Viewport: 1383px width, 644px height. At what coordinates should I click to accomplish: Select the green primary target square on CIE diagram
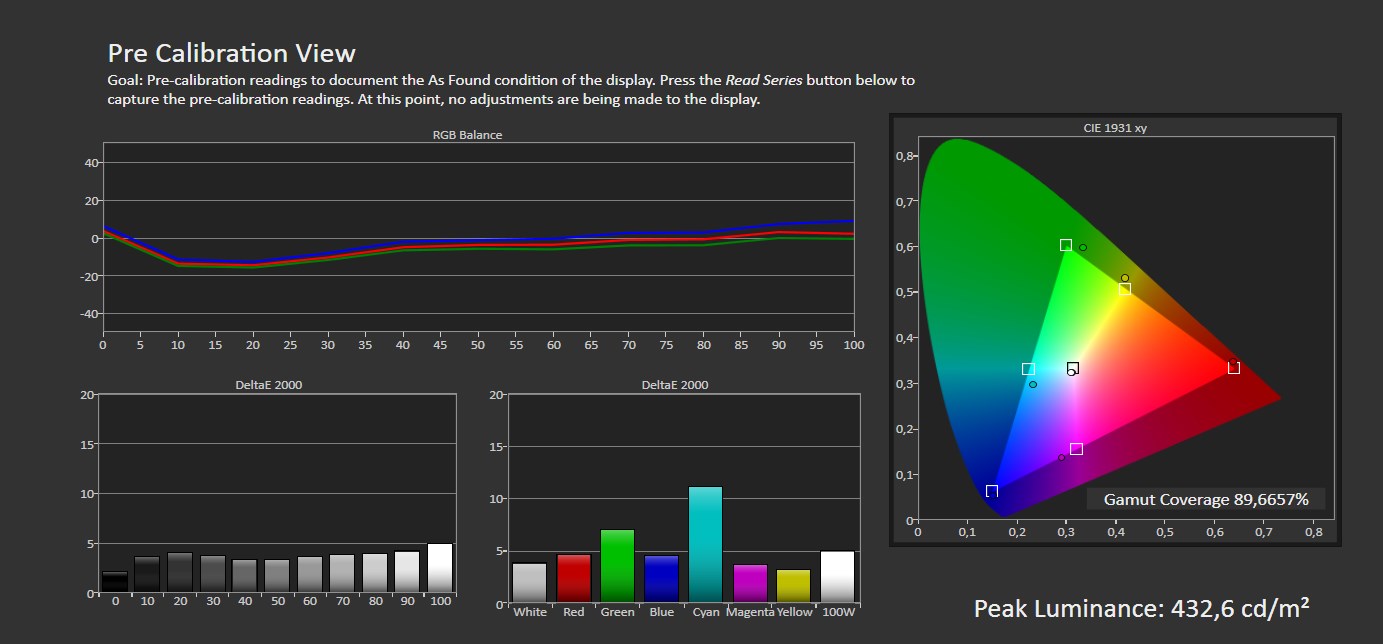tap(1066, 245)
